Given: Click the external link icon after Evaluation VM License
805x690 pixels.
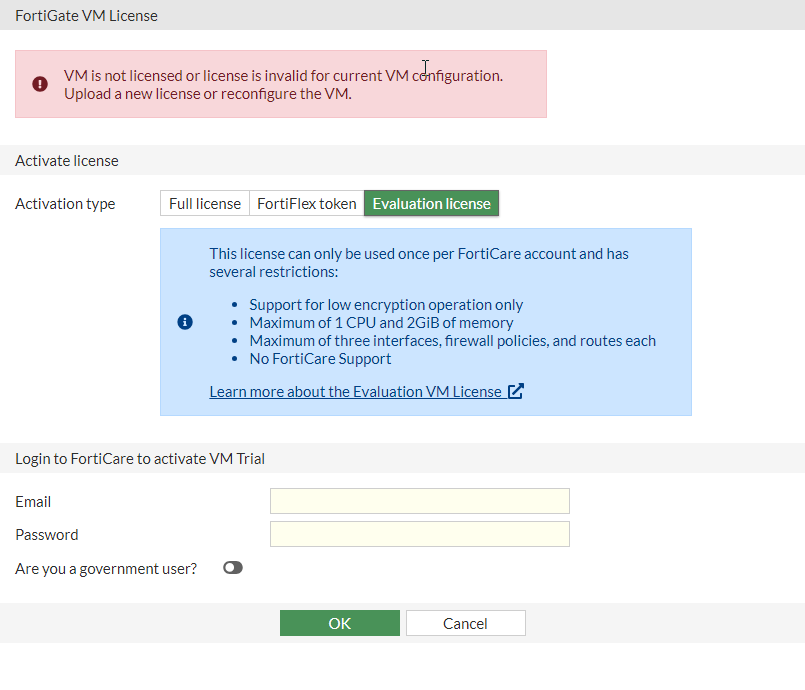Looking at the screenshot, I should pyautogui.click(x=515, y=391).
